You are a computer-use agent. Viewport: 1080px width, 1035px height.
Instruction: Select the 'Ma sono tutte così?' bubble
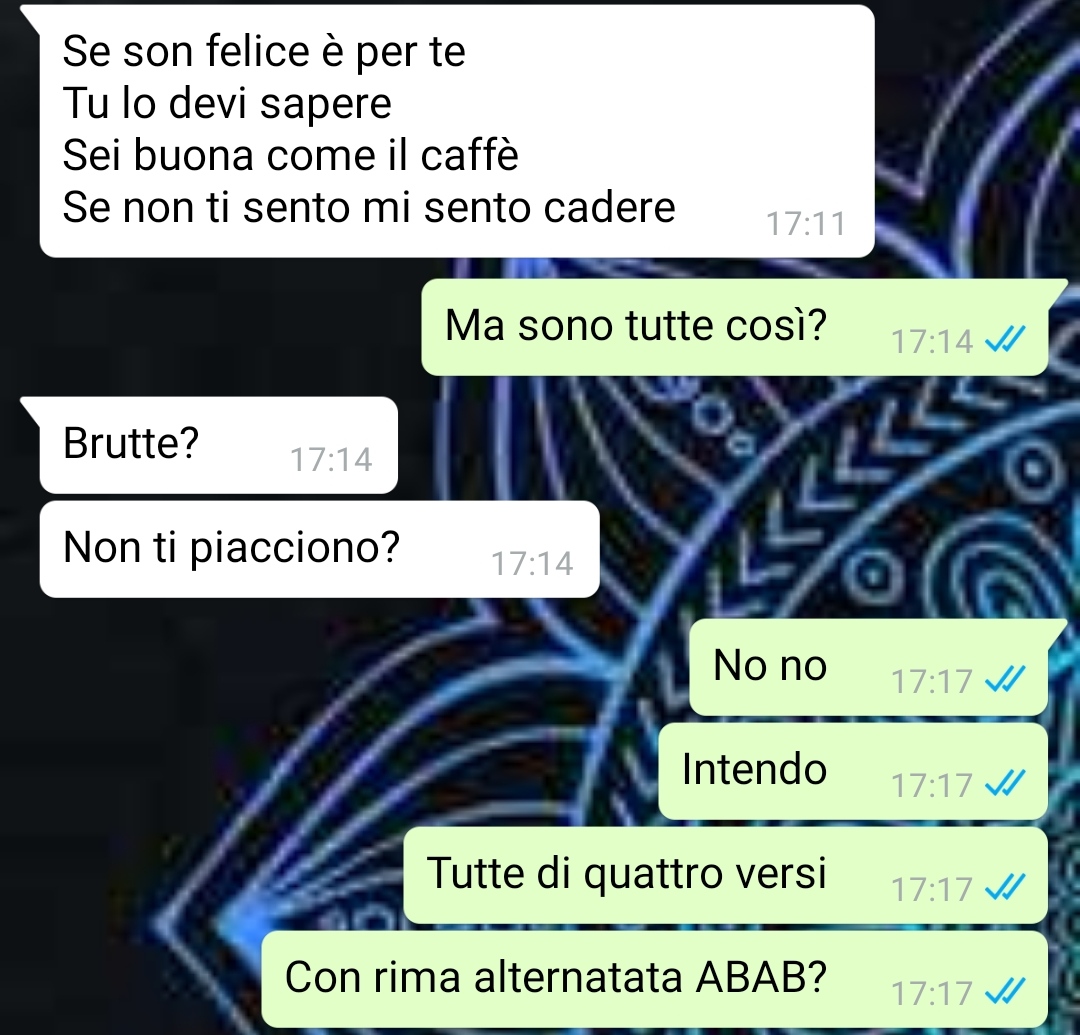pos(734,327)
